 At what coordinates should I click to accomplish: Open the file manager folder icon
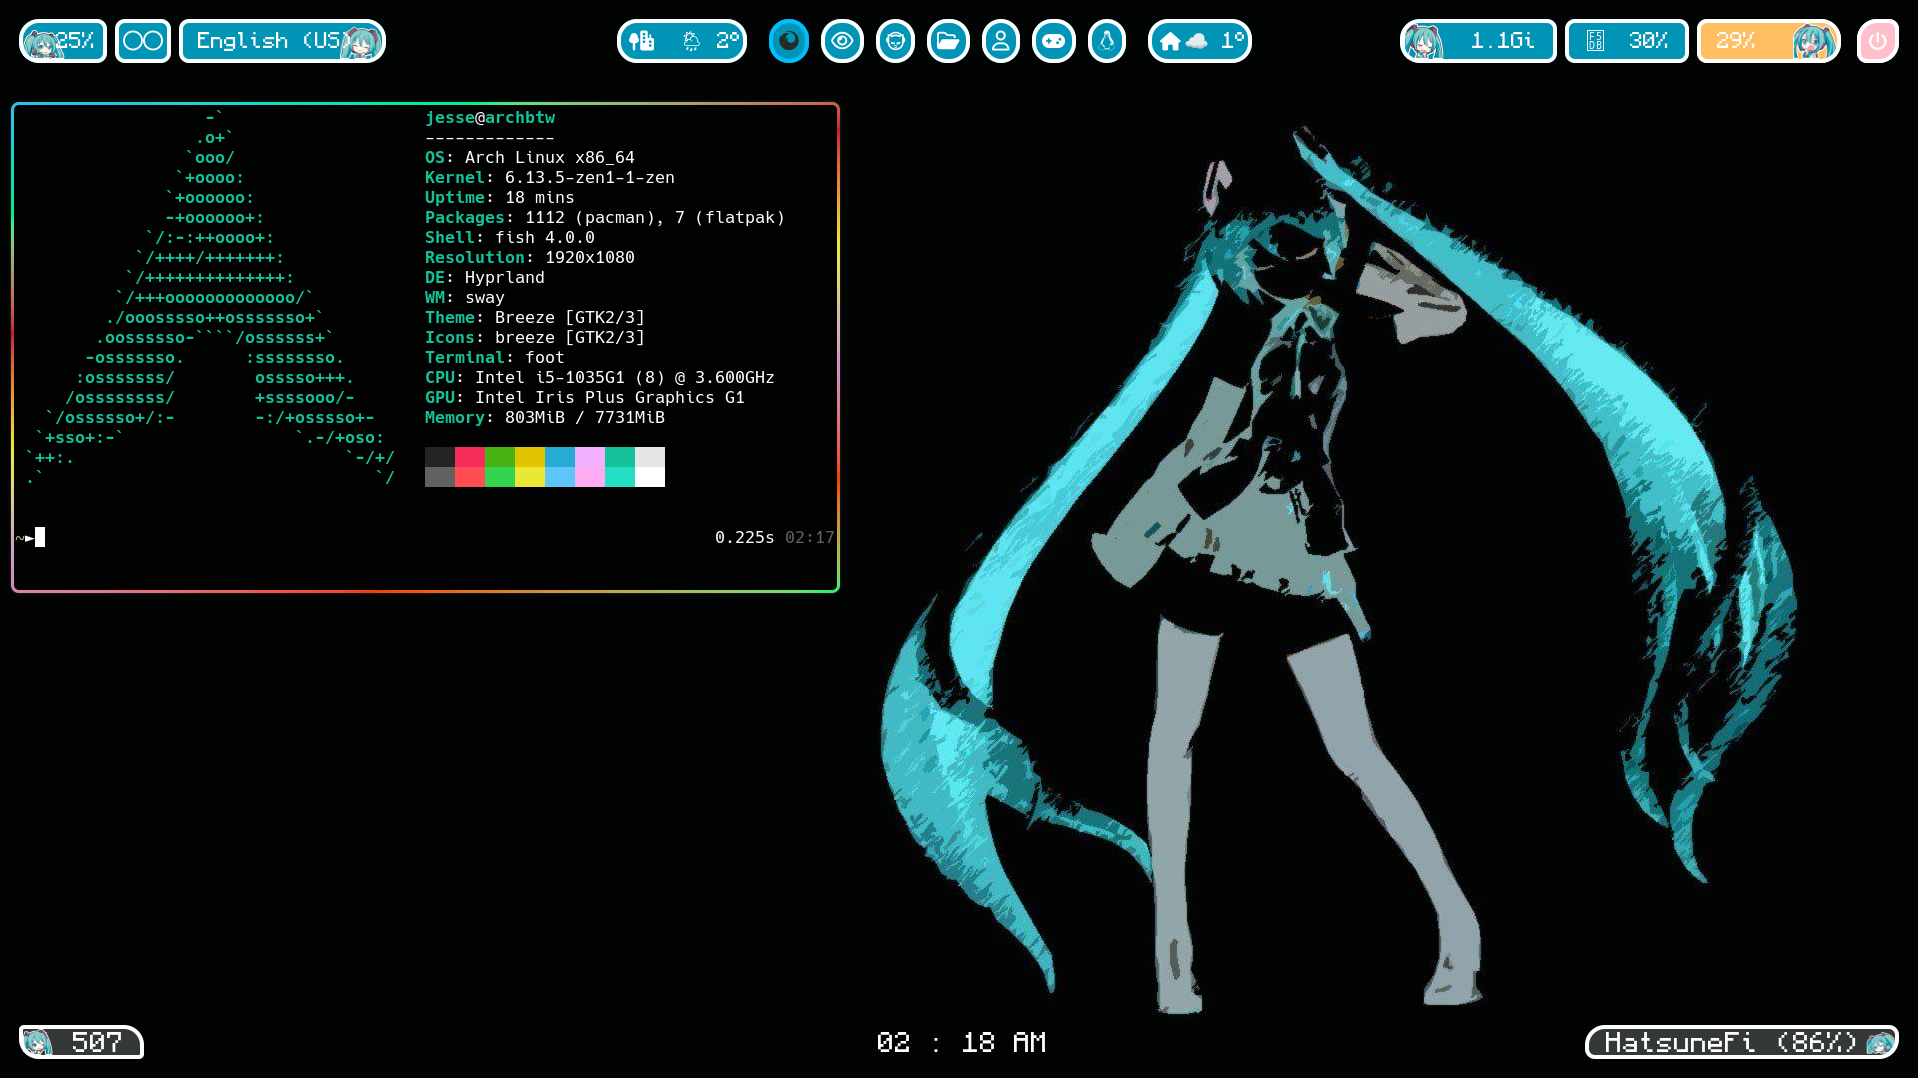pos(948,41)
